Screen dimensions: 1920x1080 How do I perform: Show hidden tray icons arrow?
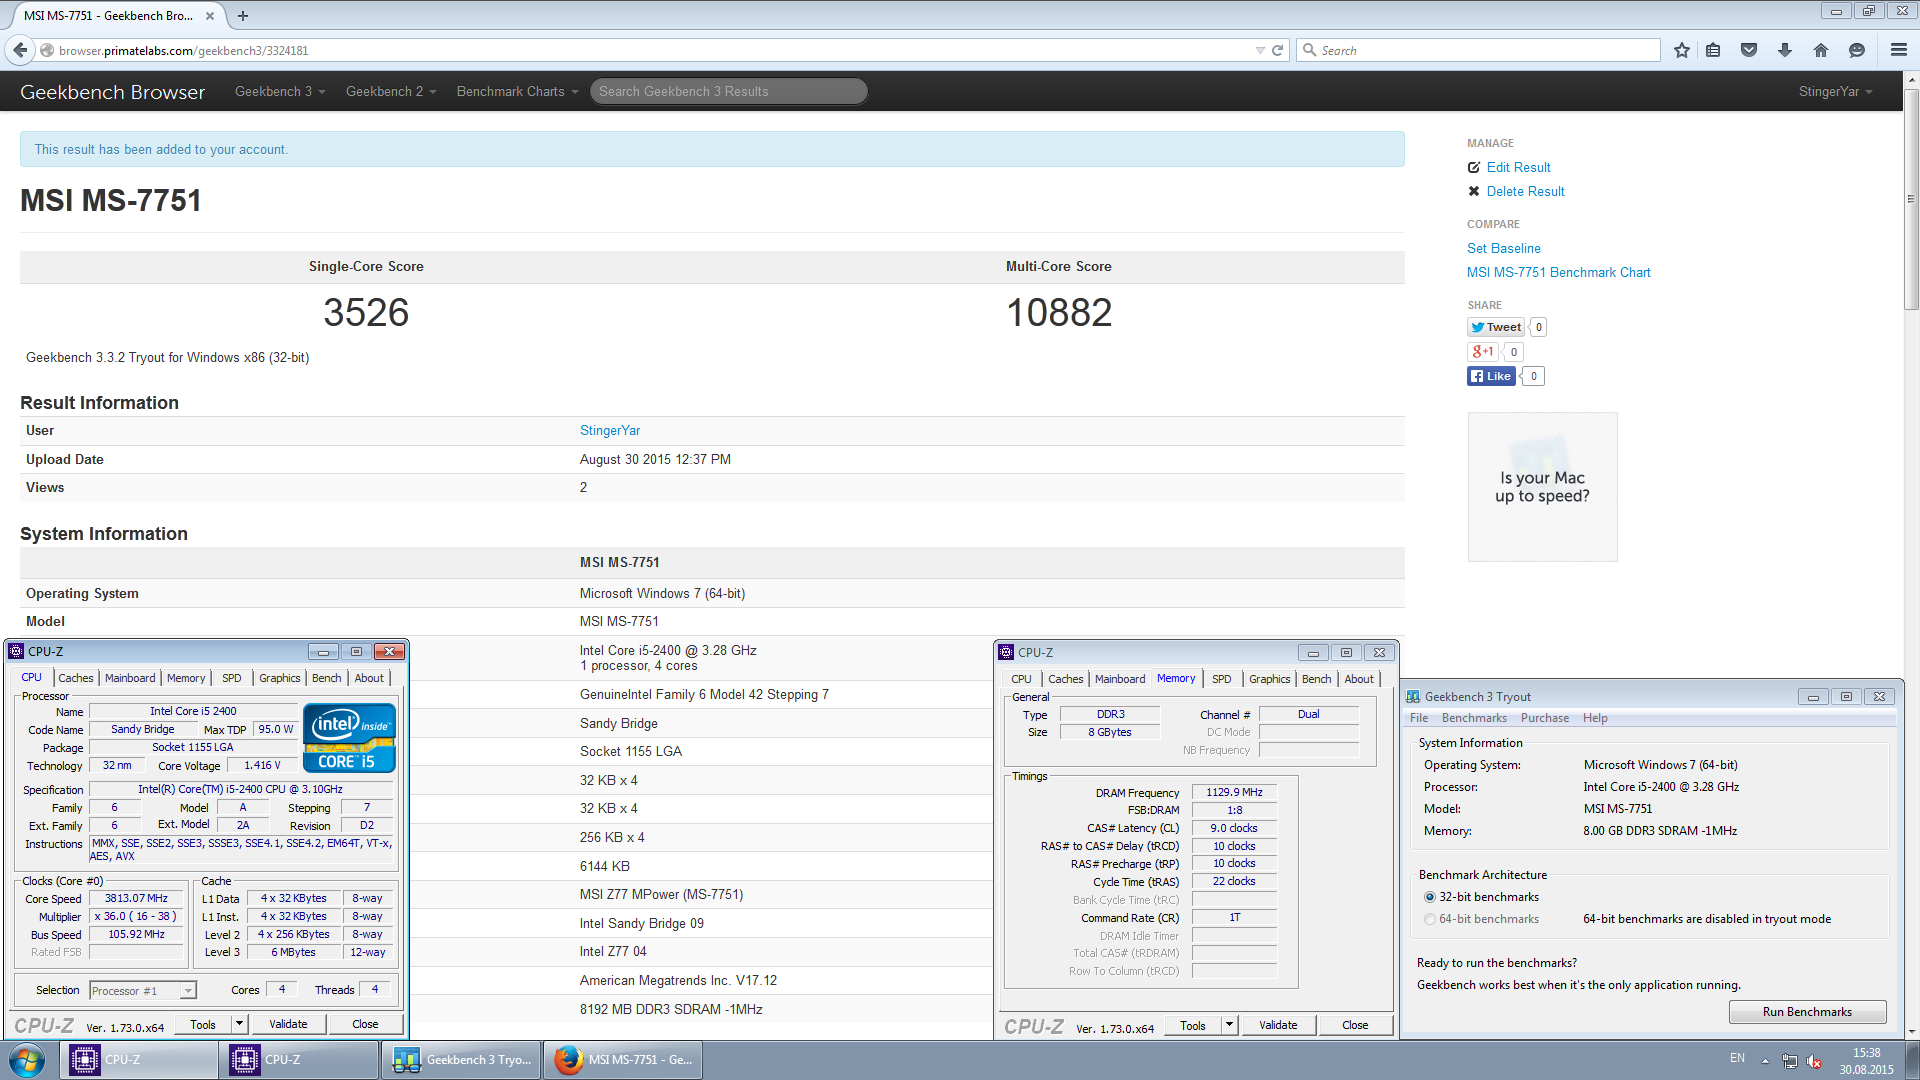click(1765, 1060)
